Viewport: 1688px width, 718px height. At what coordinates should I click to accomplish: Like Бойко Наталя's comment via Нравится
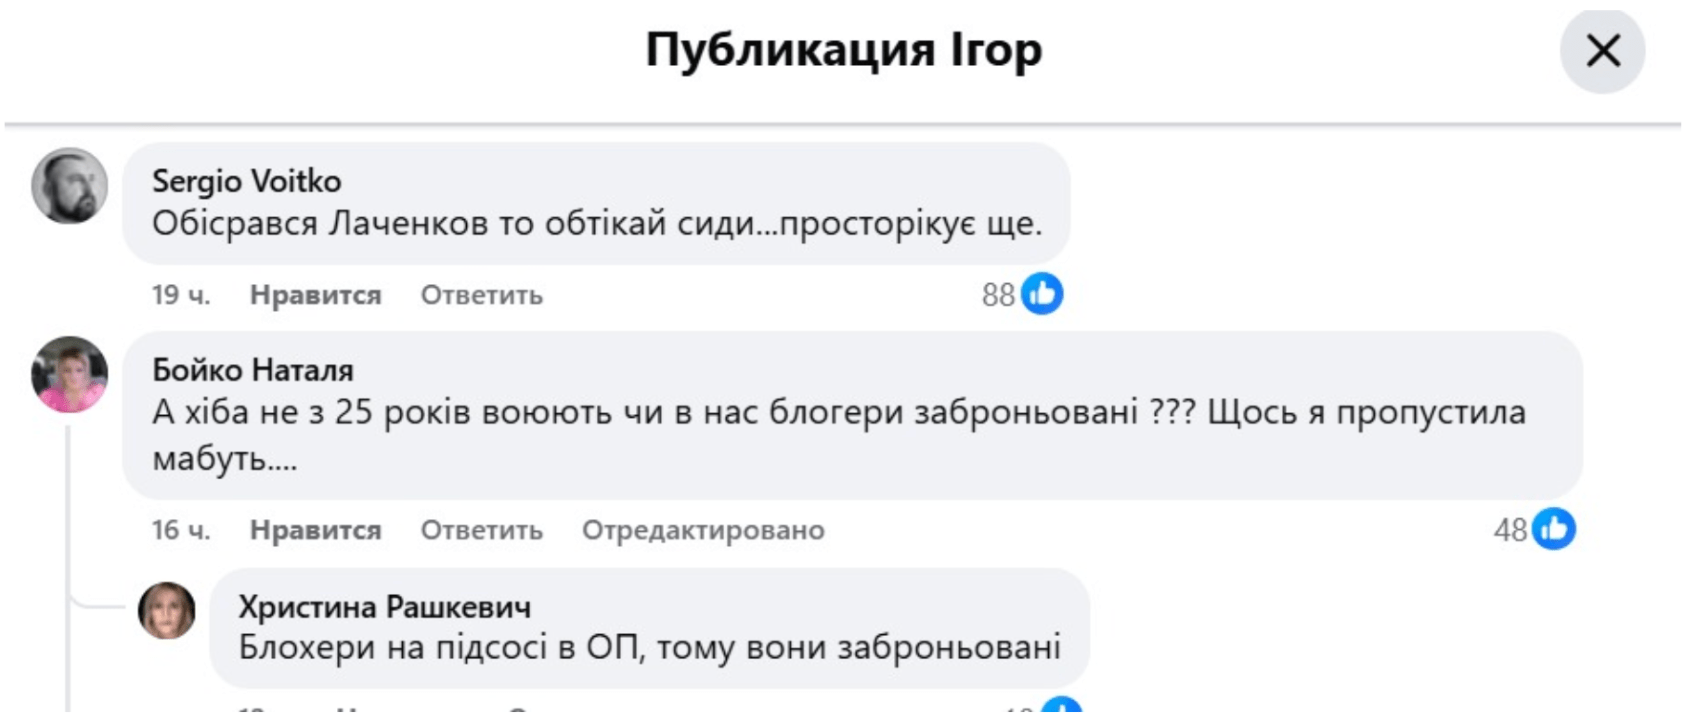pos(314,531)
